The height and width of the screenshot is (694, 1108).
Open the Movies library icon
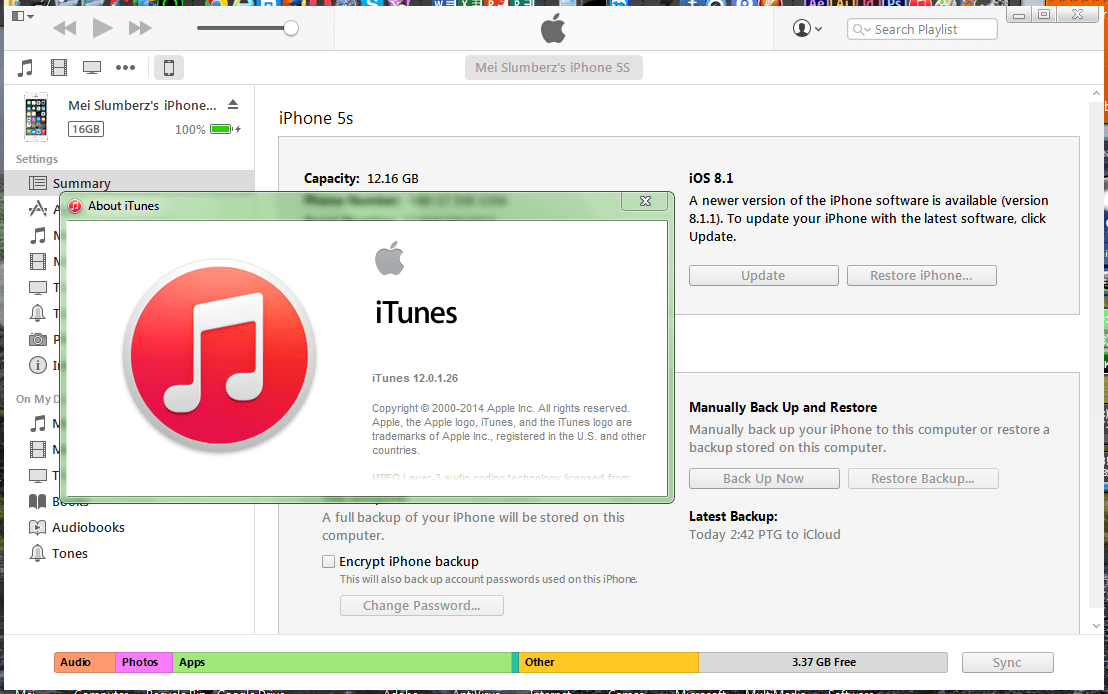(x=59, y=68)
